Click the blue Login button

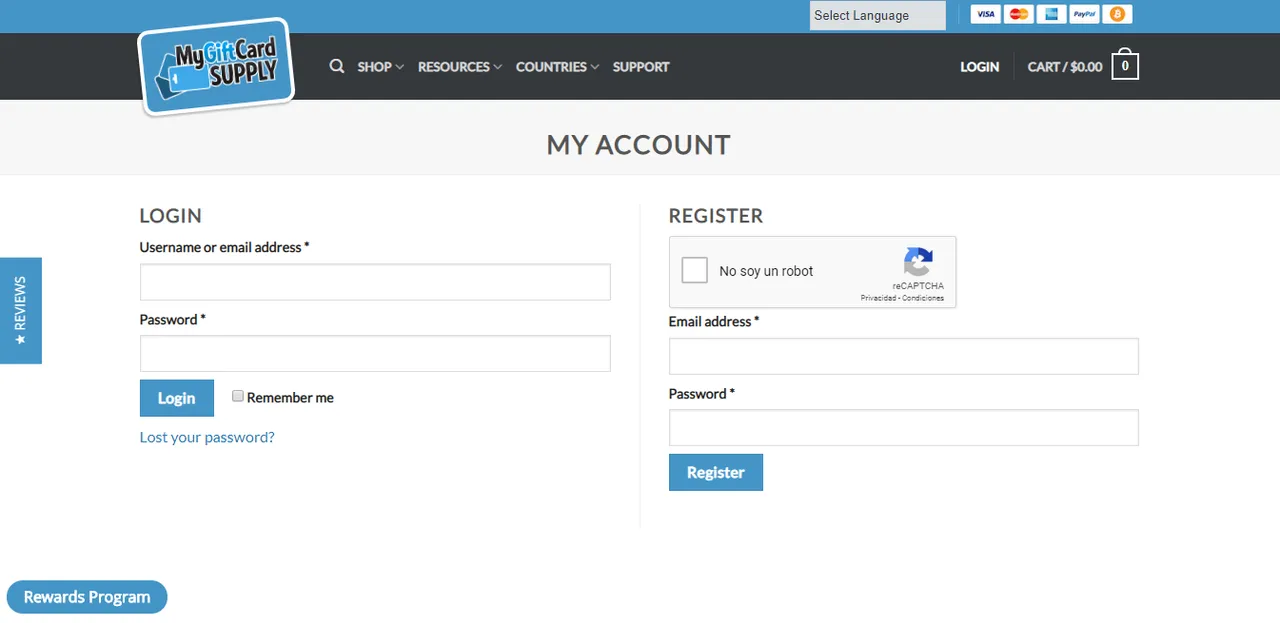pos(177,398)
